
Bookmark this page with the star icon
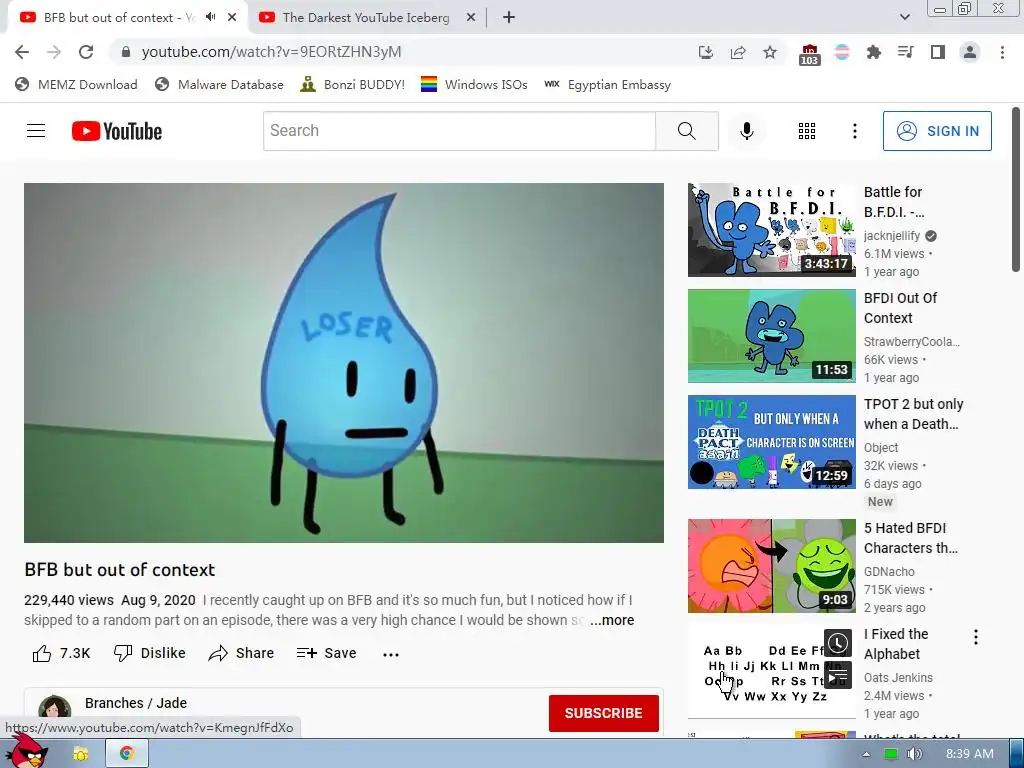click(x=770, y=52)
